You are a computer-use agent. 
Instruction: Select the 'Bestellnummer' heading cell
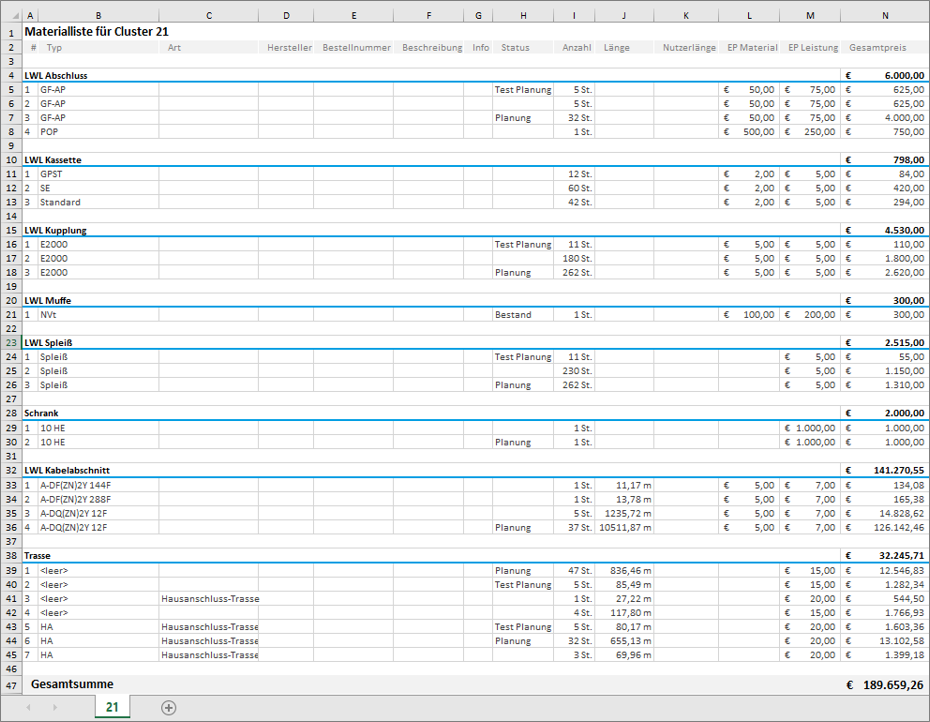(353, 47)
